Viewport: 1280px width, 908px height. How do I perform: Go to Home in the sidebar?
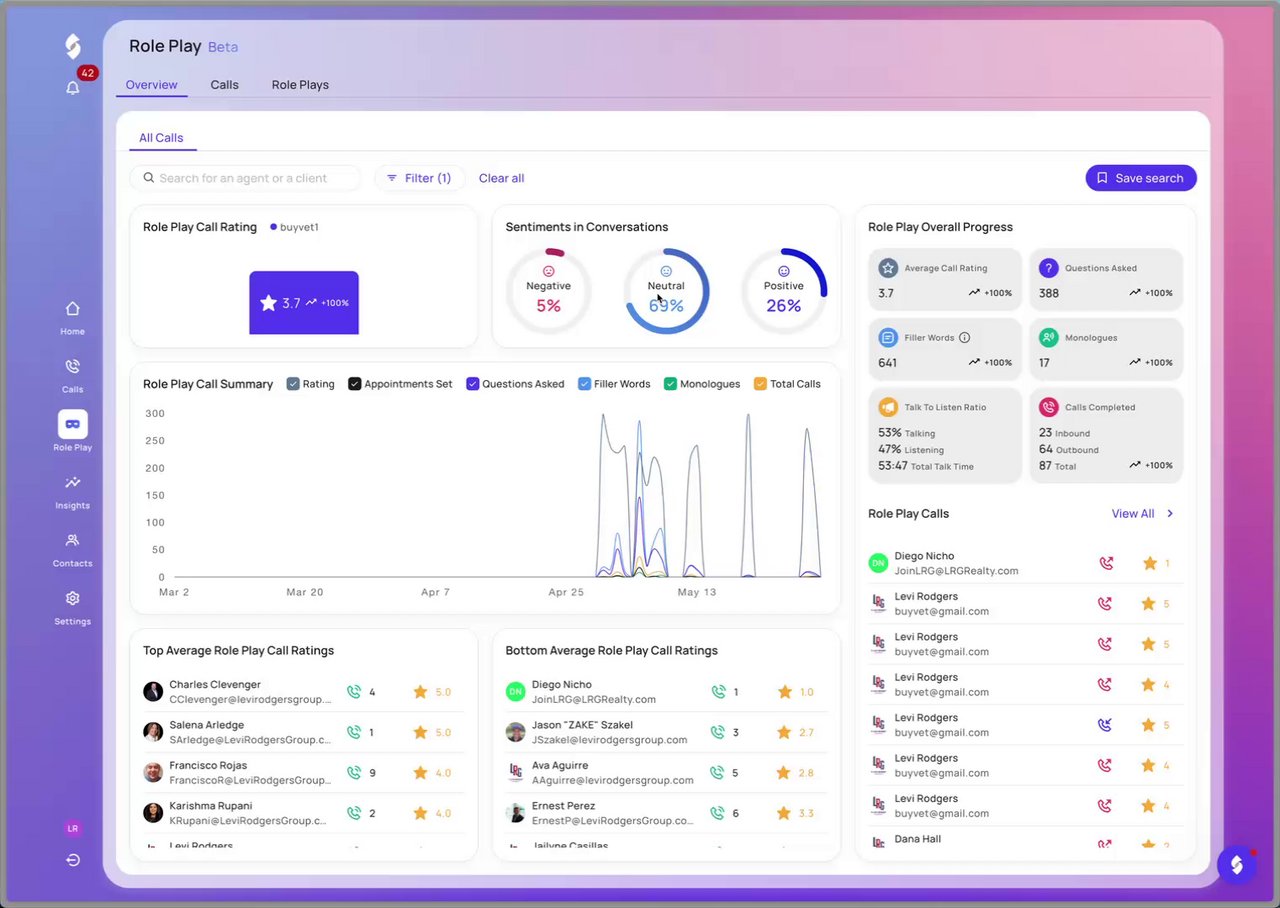[72, 317]
